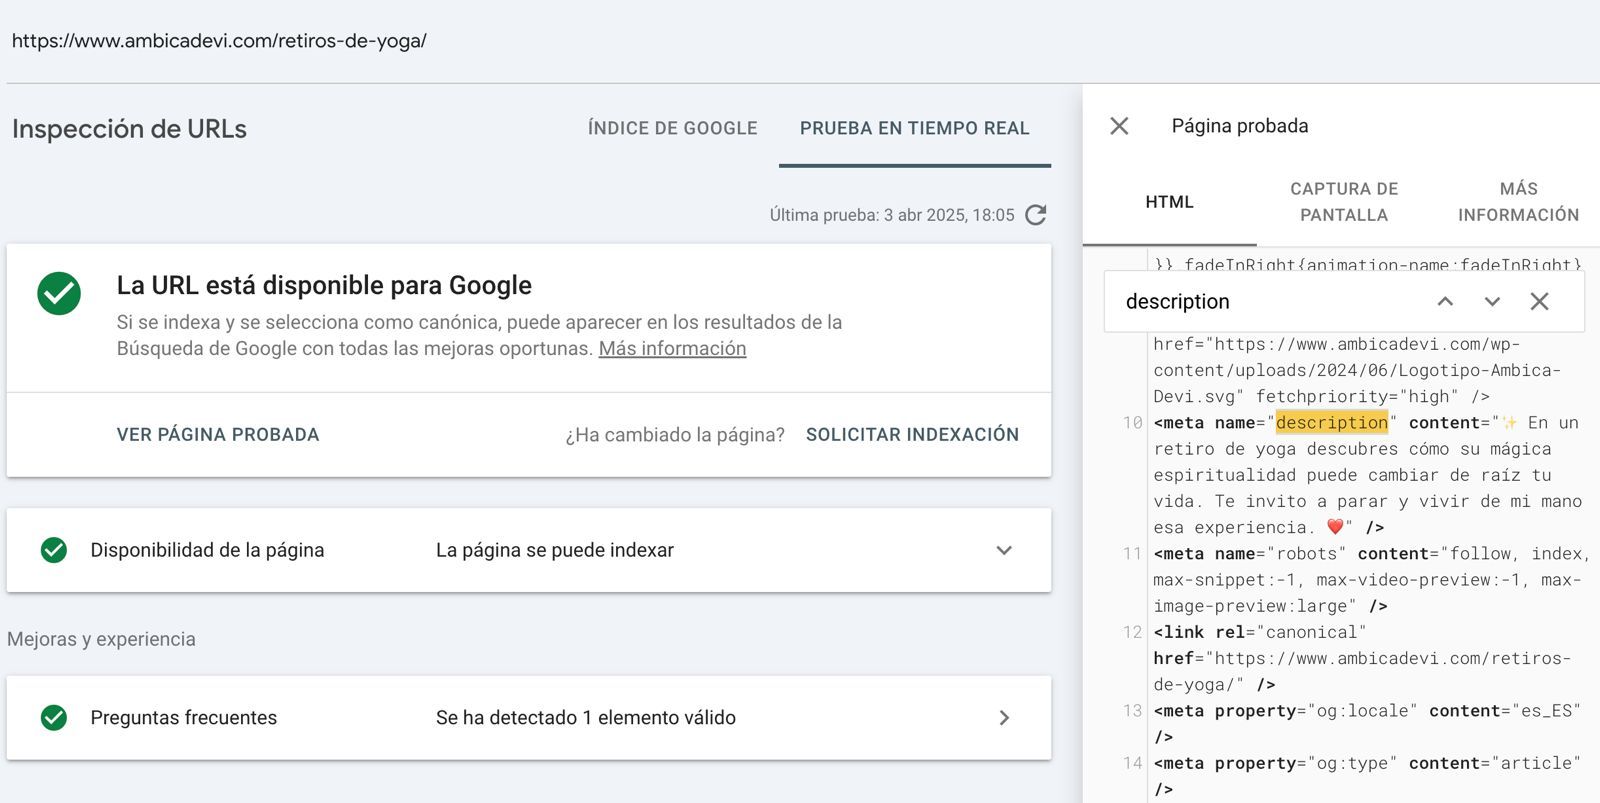
Task: Click La página se puede indexar text
Action: tap(555, 550)
